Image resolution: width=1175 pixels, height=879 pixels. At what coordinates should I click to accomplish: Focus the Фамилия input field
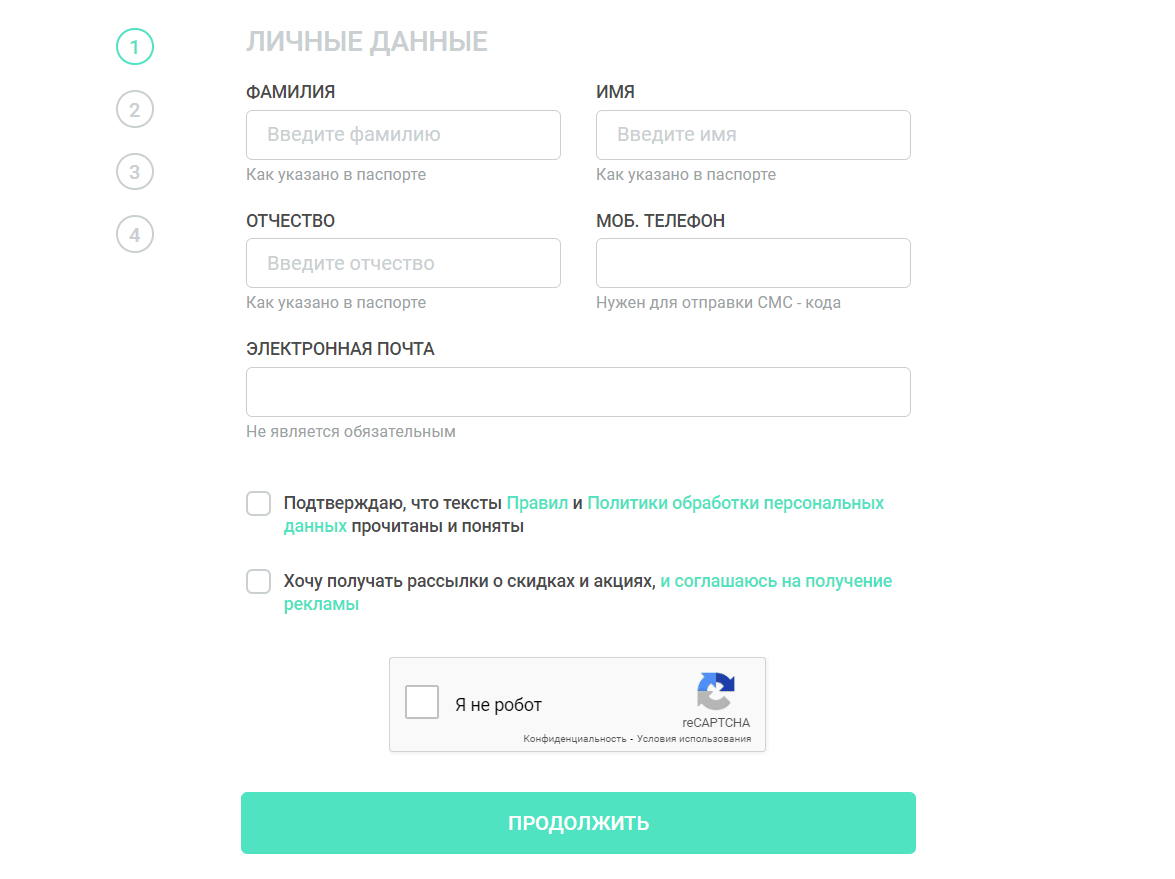[403, 135]
